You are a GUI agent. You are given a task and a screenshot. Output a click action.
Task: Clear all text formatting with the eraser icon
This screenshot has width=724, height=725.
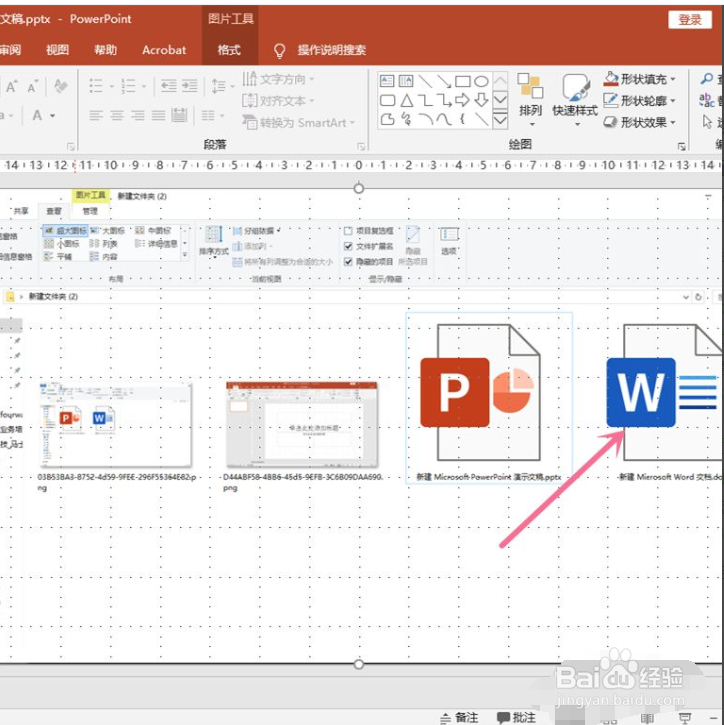pos(61,86)
